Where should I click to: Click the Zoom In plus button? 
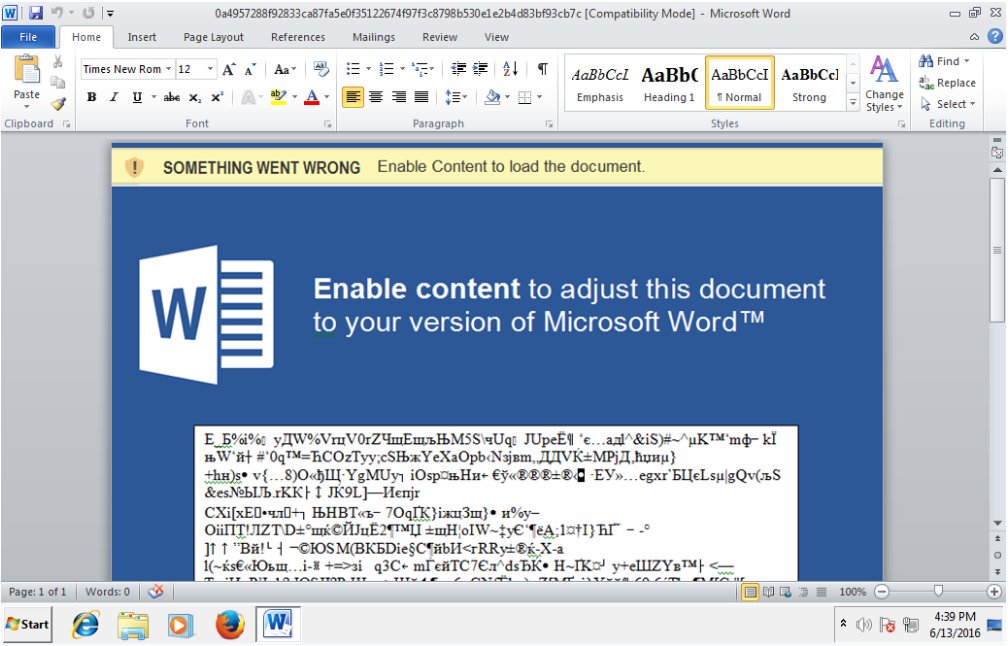pos(994,591)
